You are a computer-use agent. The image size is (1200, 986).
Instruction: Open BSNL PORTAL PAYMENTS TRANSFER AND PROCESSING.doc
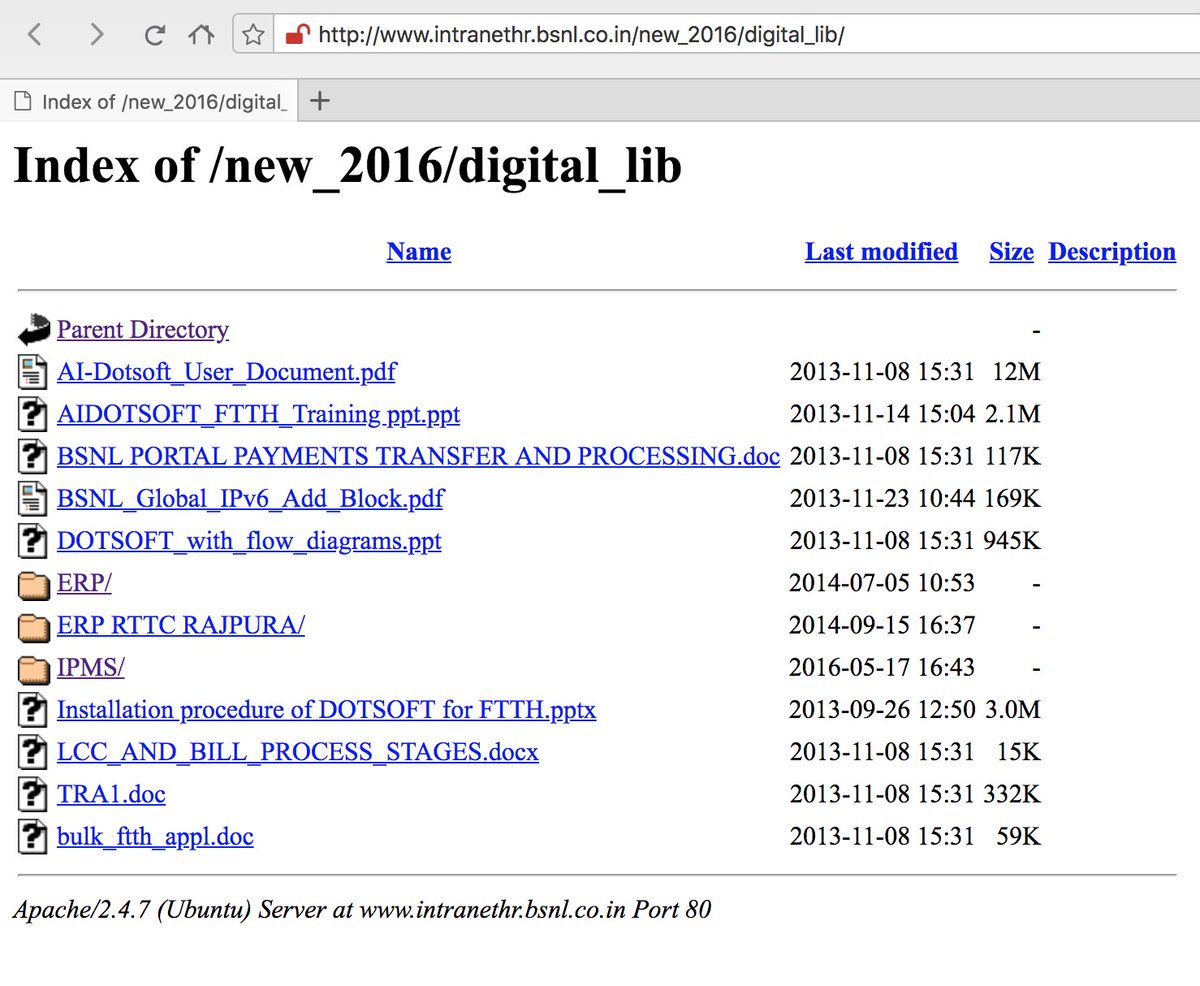click(418, 456)
